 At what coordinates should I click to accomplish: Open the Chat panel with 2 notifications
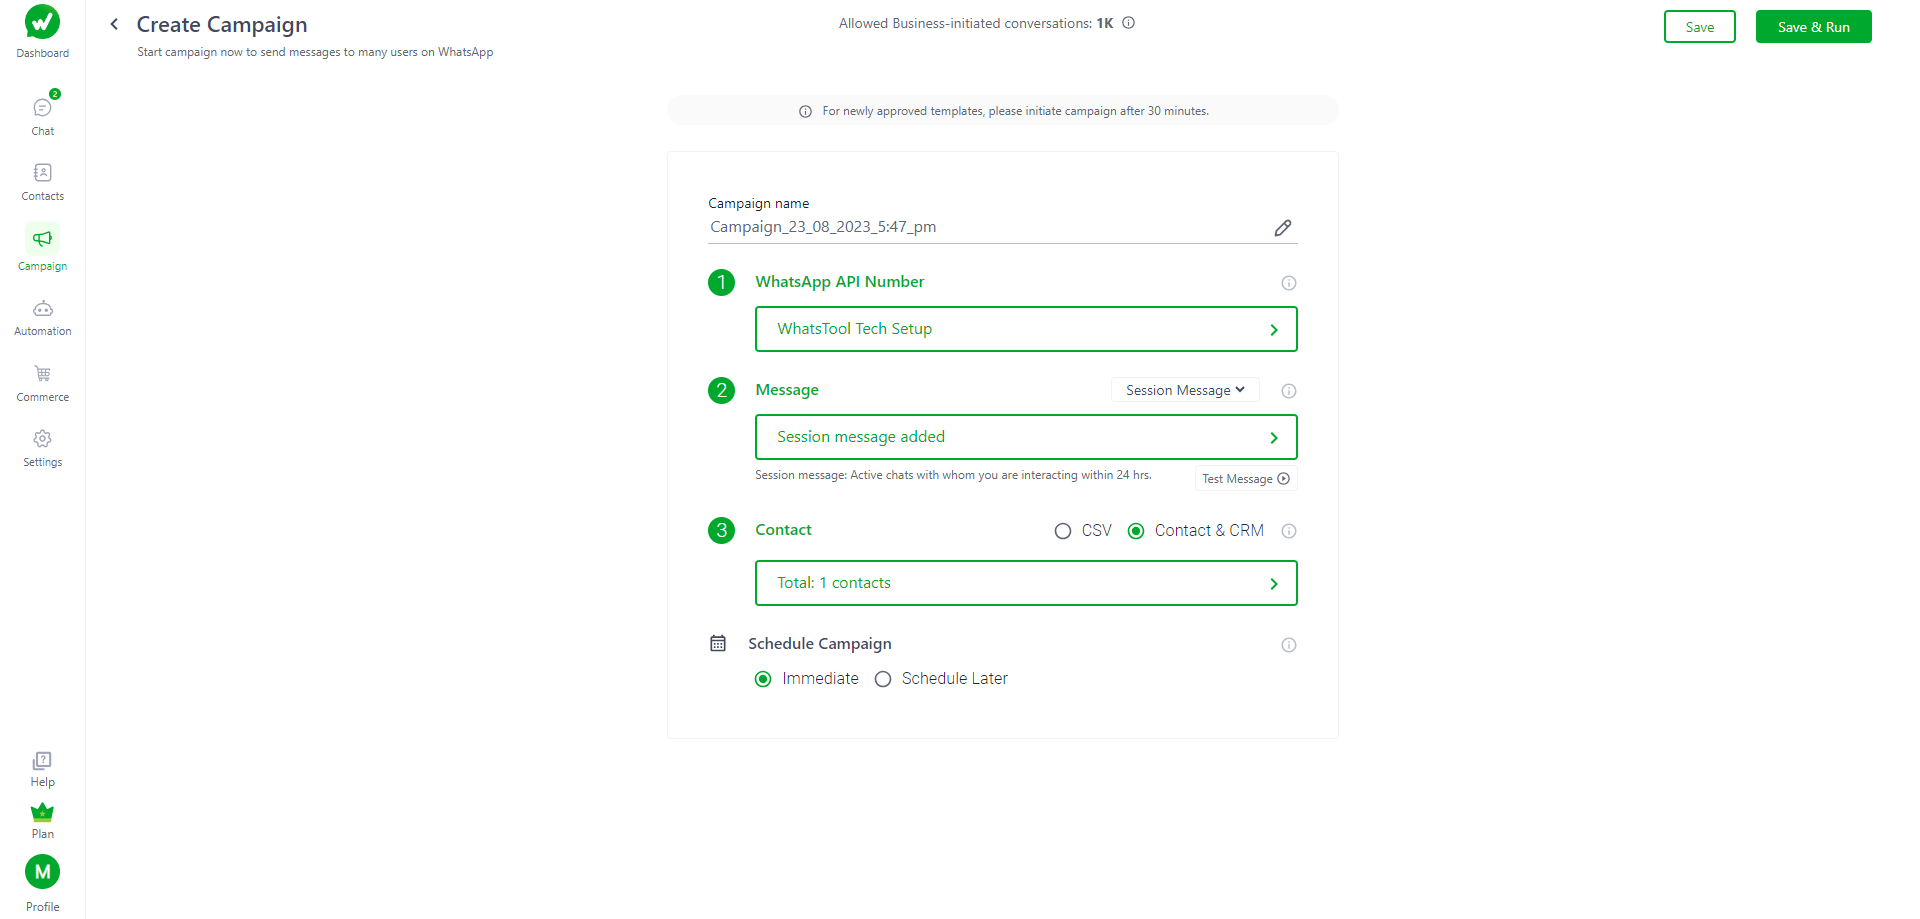coord(42,112)
